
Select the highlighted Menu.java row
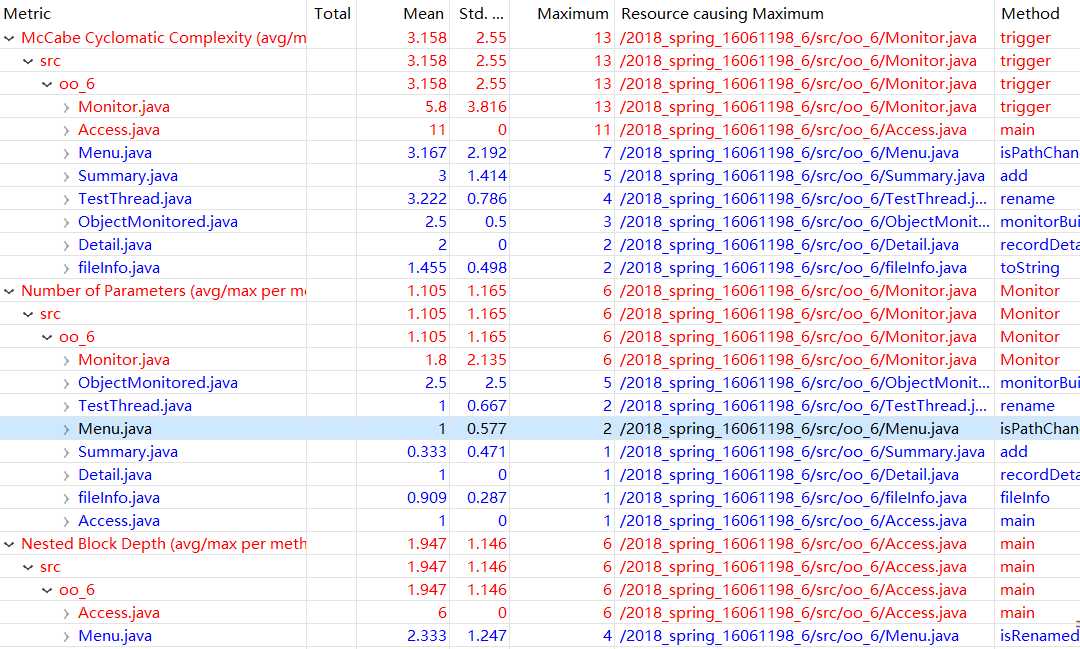(115, 429)
